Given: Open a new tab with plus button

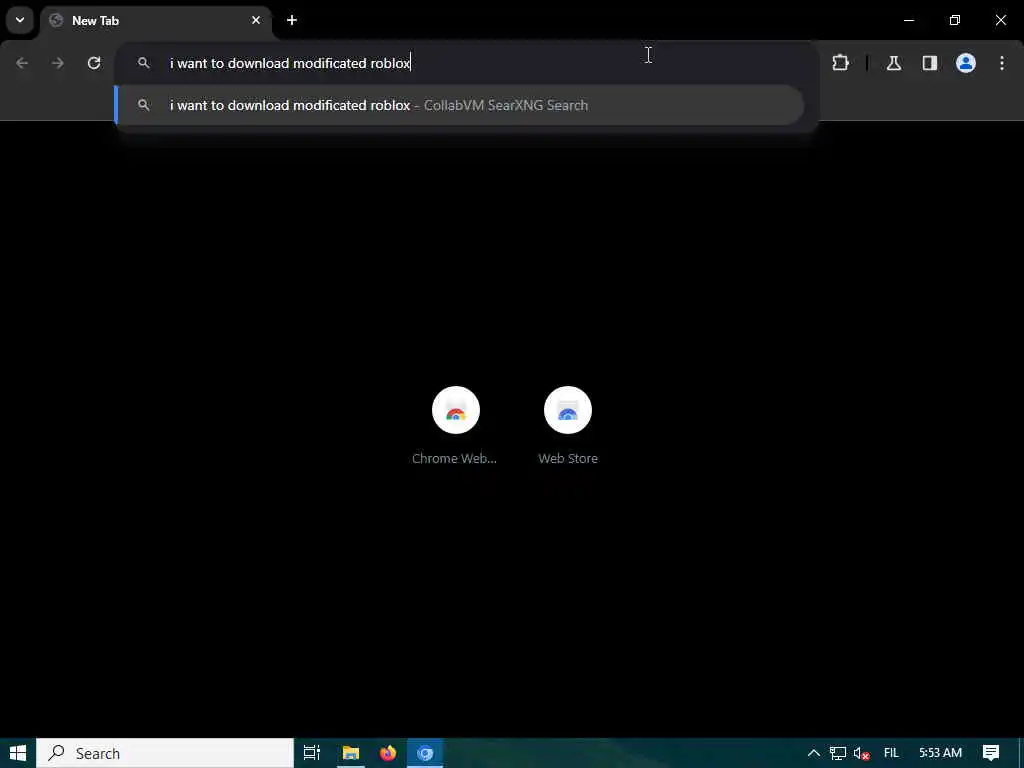Looking at the screenshot, I should tap(292, 20).
